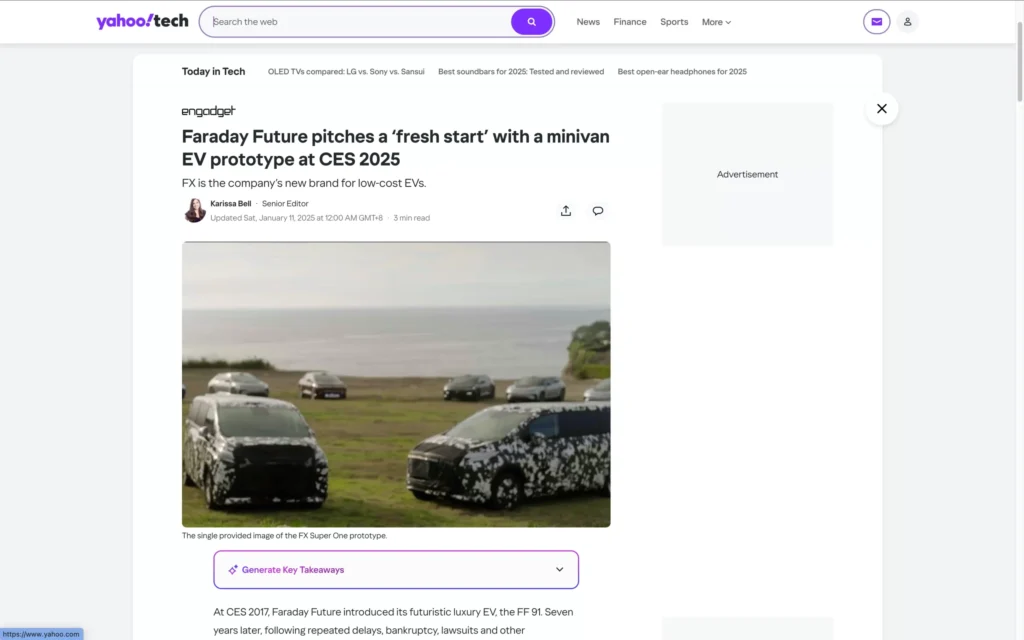Click author name Karissa Bell
Viewport: 1024px width, 640px height.
230,204
